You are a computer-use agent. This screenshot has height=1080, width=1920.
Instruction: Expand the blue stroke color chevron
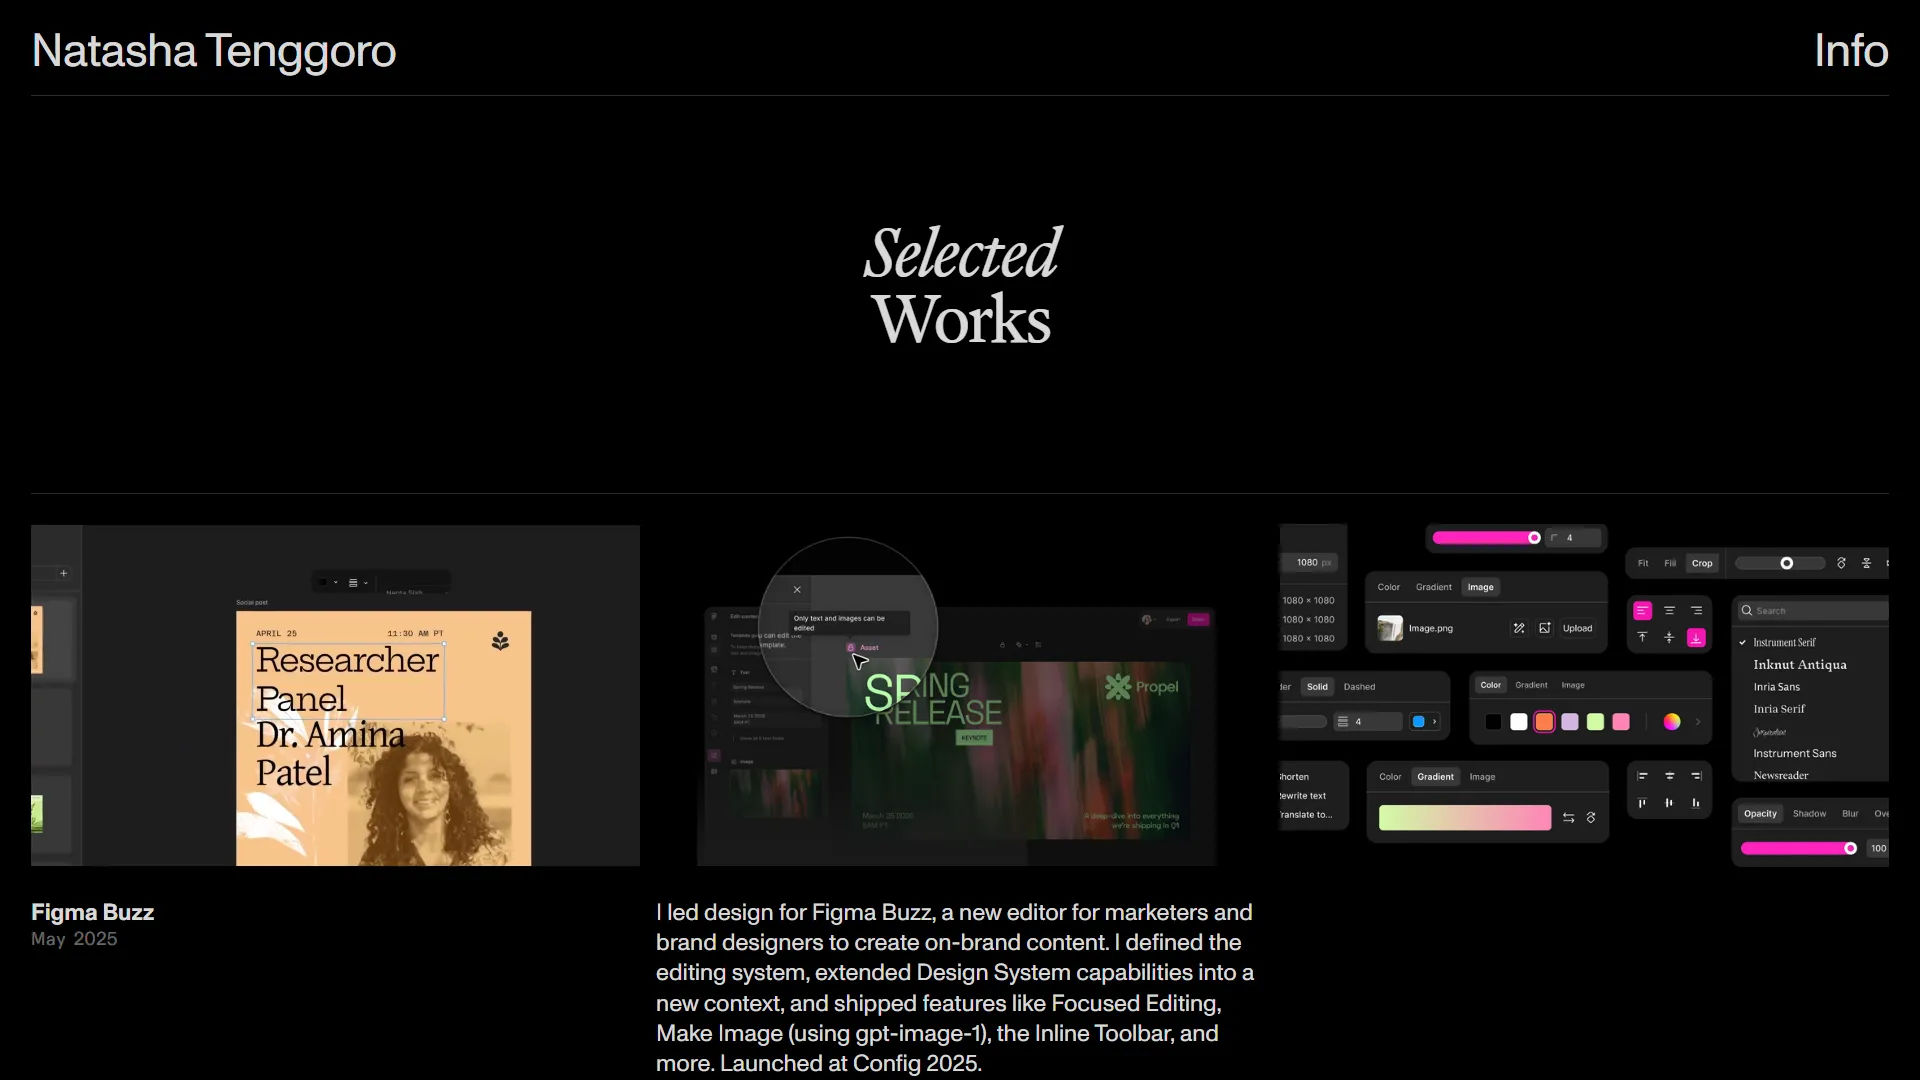(x=1435, y=722)
